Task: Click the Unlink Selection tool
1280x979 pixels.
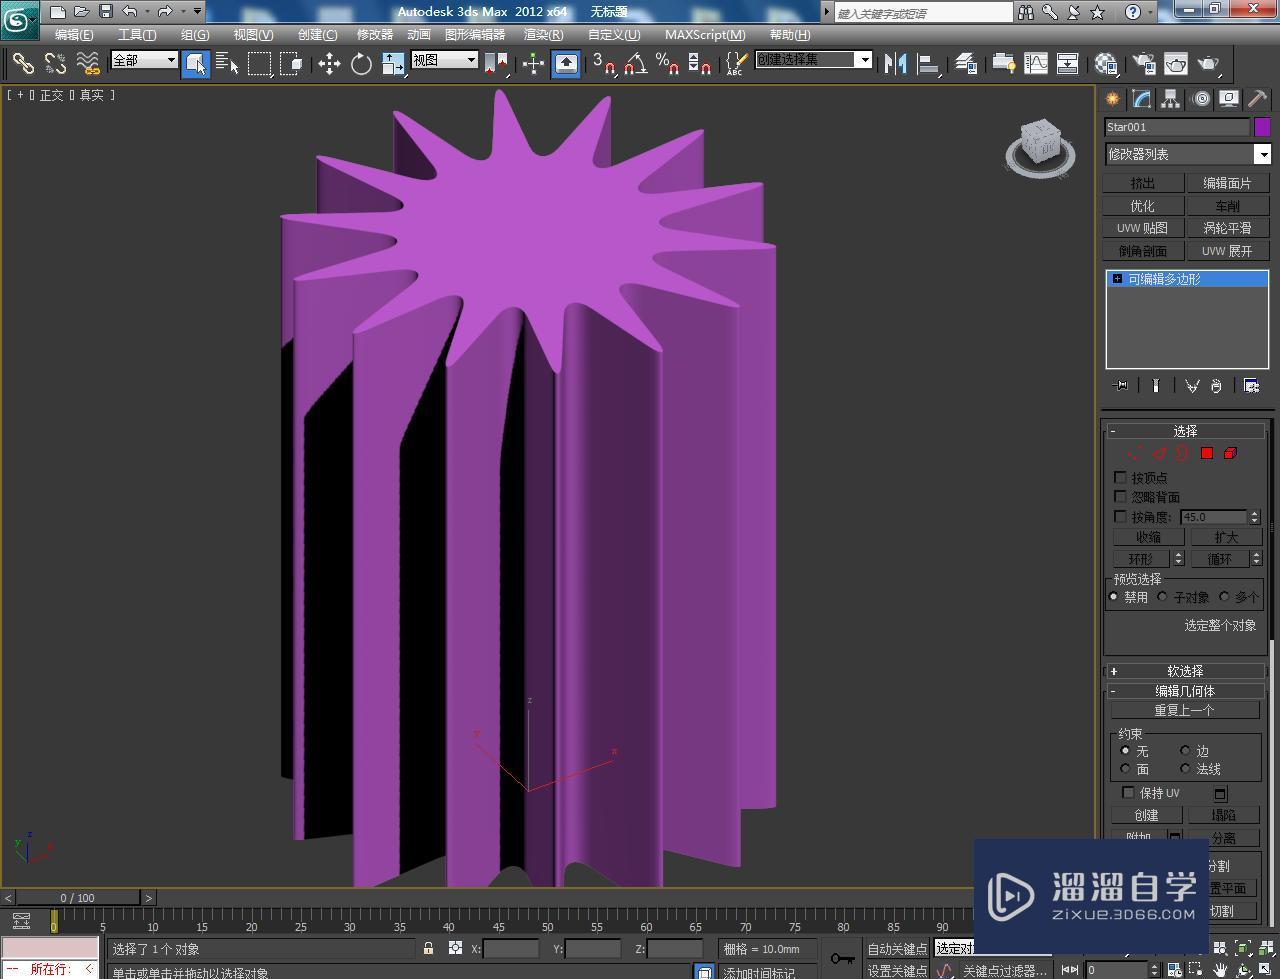Action: pos(55,64)
